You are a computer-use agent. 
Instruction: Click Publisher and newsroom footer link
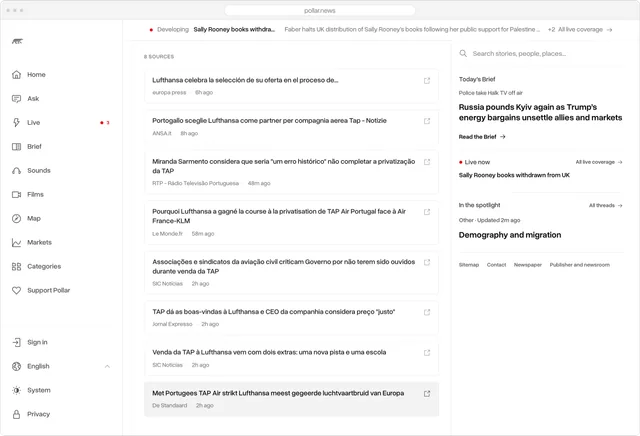pos(580,265)
